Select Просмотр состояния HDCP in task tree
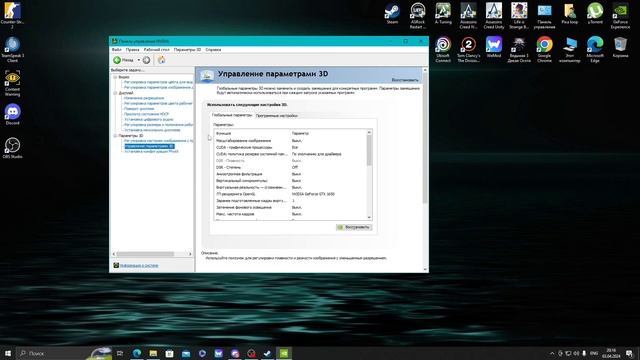Image resolution: width=640 pixels, height=360 pixels. [146, 114]
